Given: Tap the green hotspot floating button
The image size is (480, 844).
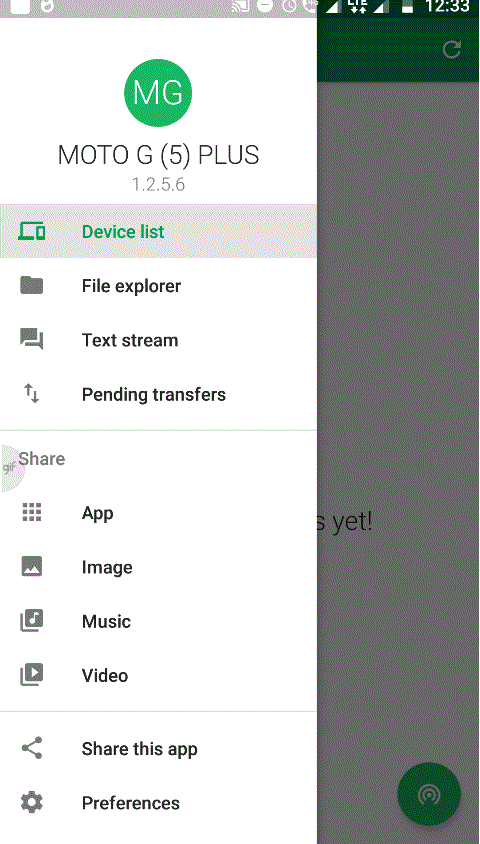Looking at the screenshot, I should coord(429,794).
